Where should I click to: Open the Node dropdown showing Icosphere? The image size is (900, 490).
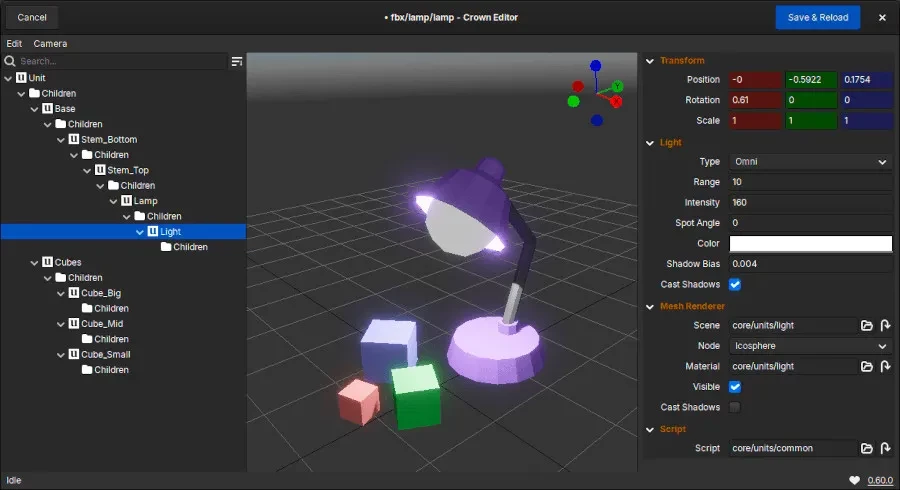(x=810, y=346)
